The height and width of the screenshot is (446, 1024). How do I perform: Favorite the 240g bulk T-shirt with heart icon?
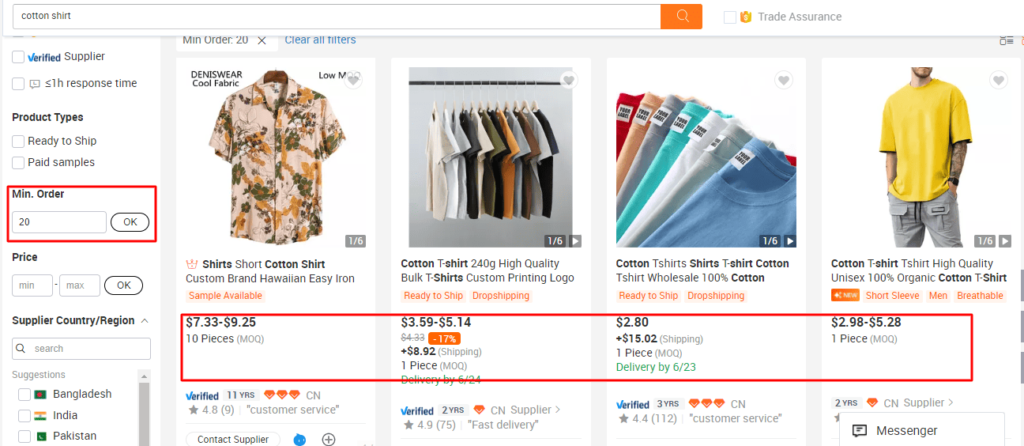568,80
